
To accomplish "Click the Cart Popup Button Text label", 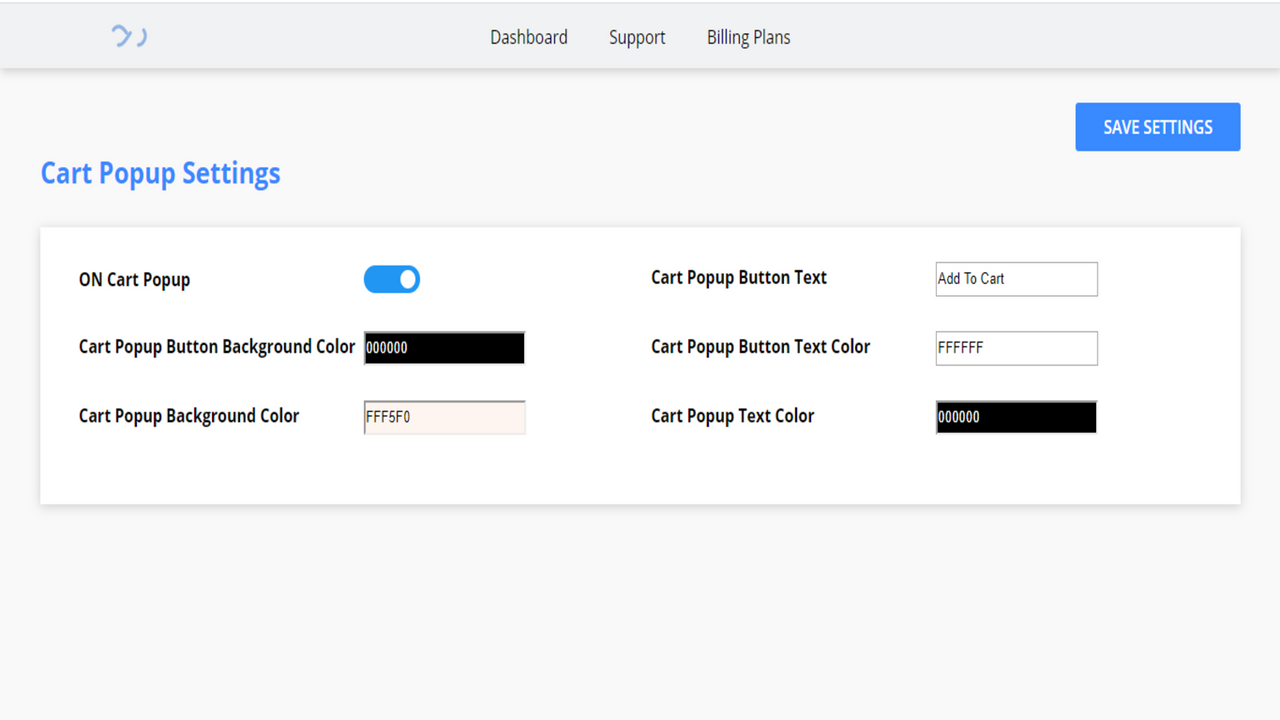I will click(x=739, y=278).
